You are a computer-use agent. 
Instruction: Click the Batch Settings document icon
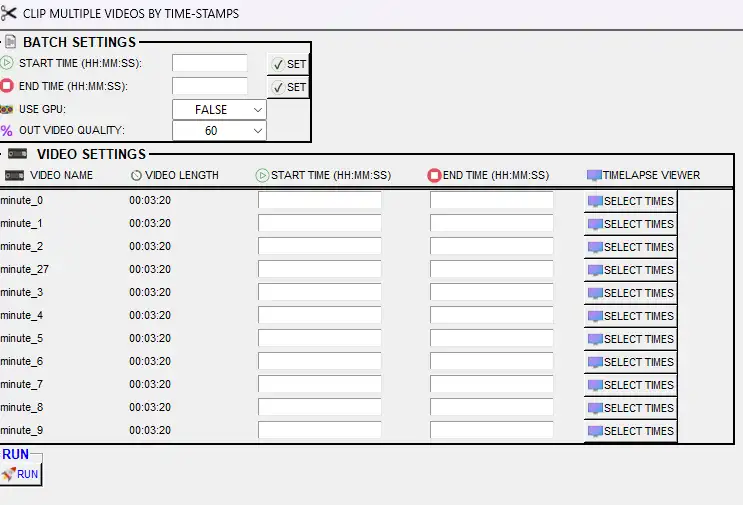[x=10, y=42]
